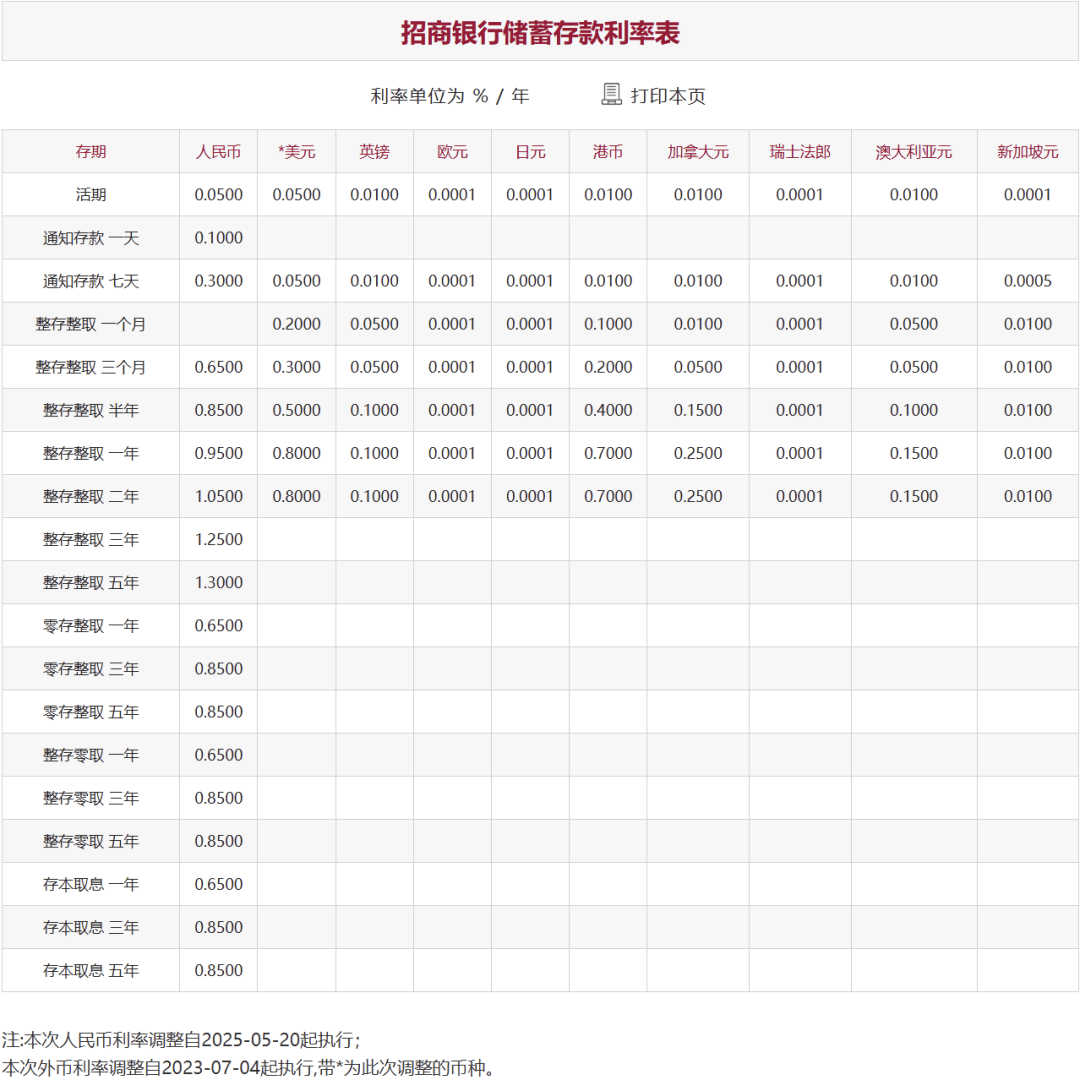The image size is (1080, 1091).
Task: Click the 存期 header cell
Action: click(x=91, y=152)
